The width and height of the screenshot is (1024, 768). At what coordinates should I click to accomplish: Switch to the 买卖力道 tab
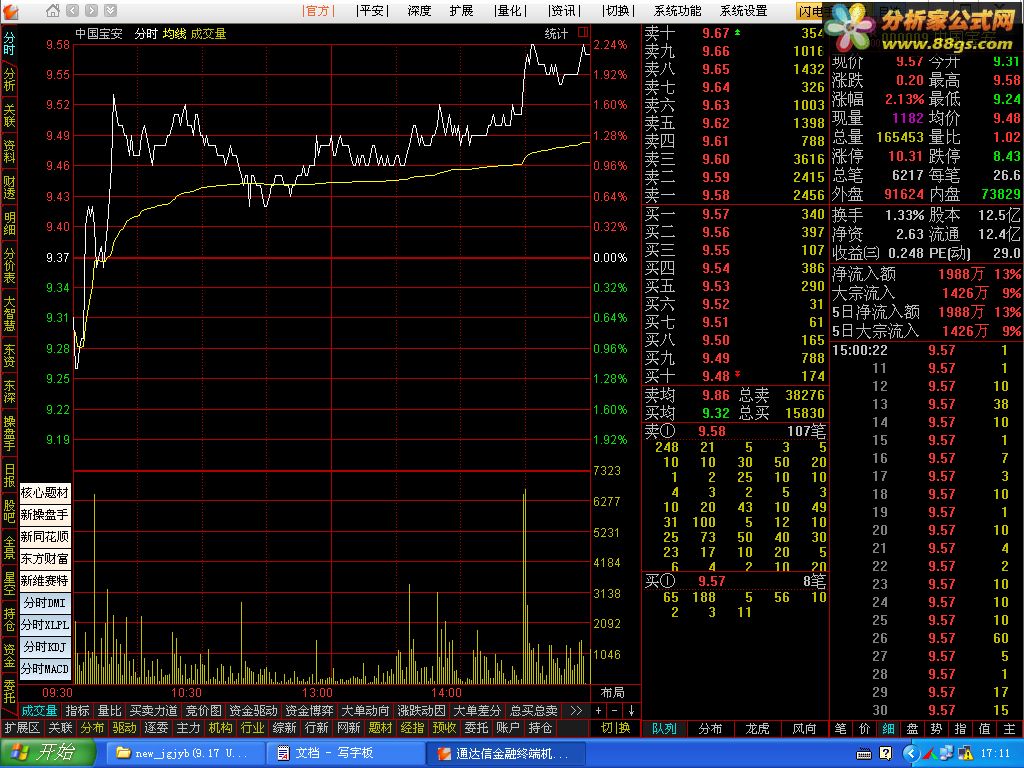pos(153,711)
